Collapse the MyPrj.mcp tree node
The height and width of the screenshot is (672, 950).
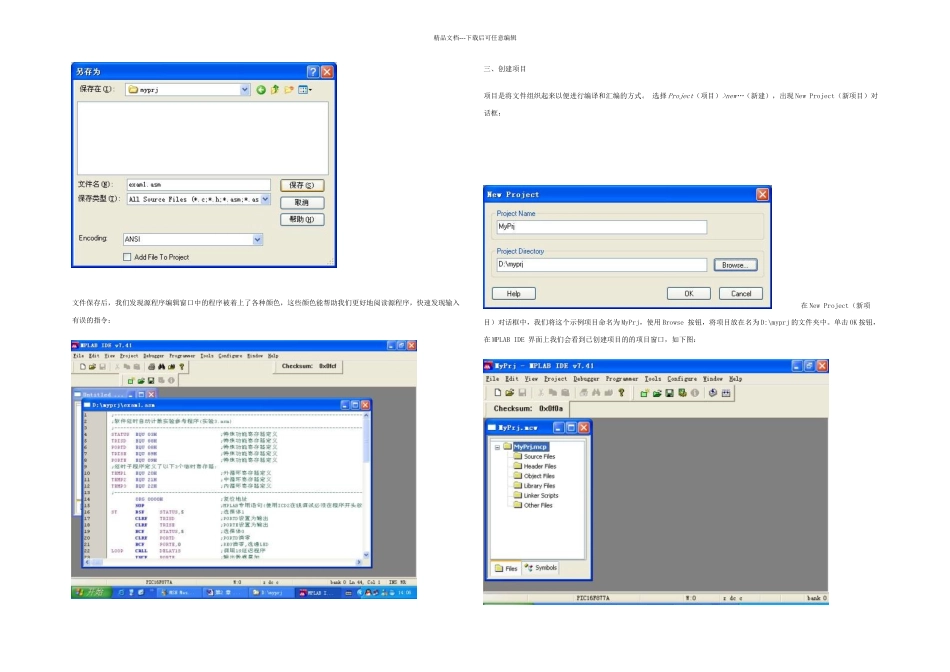(x=497, y=446)
